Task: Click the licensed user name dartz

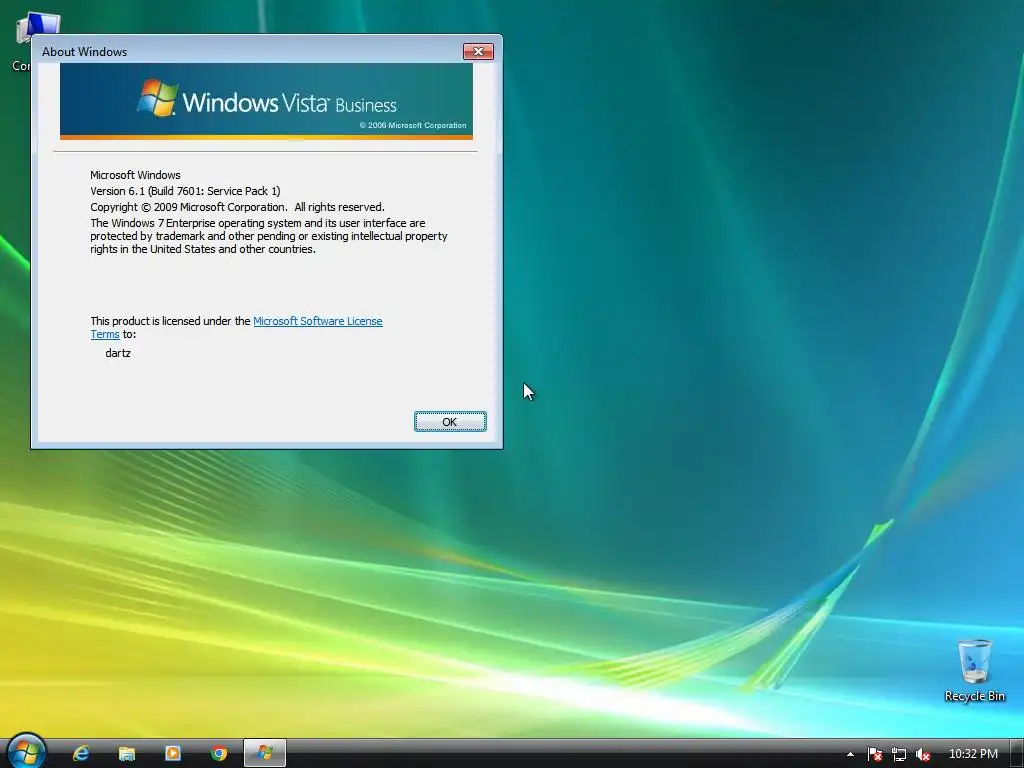Action: [x=118, y=353]
